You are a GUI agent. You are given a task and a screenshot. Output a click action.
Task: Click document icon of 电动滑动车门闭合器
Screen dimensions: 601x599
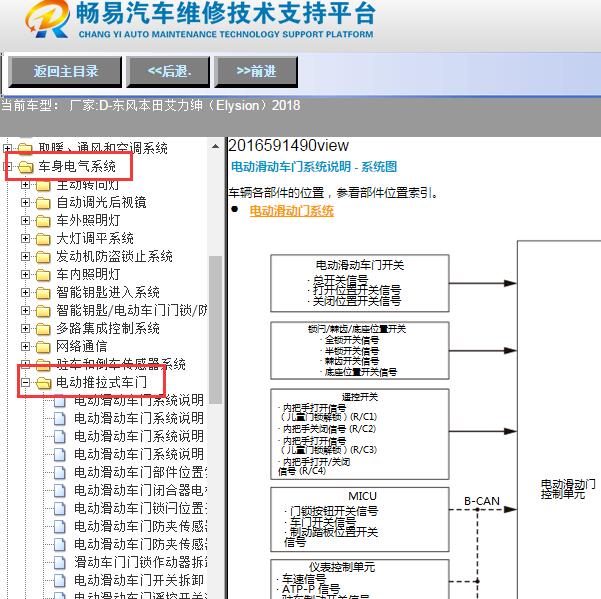point(59,490)
